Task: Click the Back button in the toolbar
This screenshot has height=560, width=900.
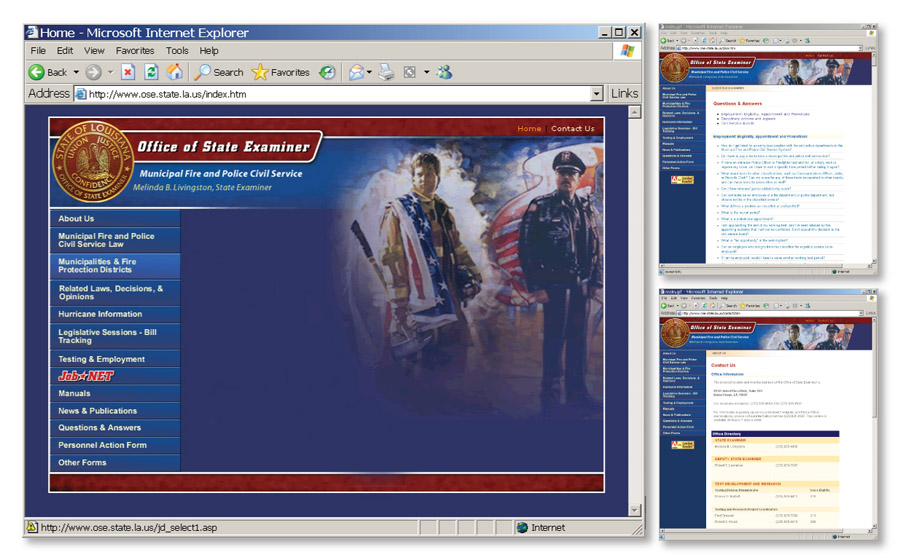Action: coord(48,72)
